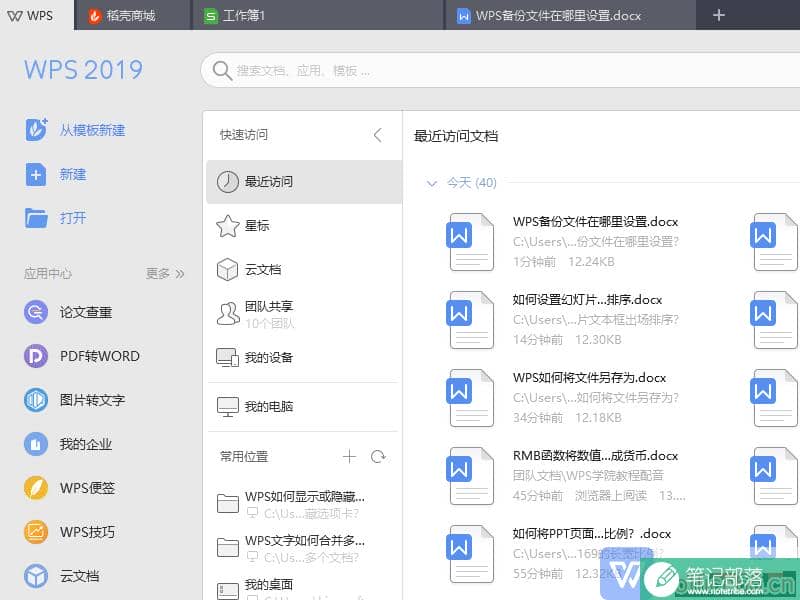Image resolution: width=800 pixels, height=600 pixels.
Task: Select 我的电脑 in quick access
Action: [x=304, y=407]
